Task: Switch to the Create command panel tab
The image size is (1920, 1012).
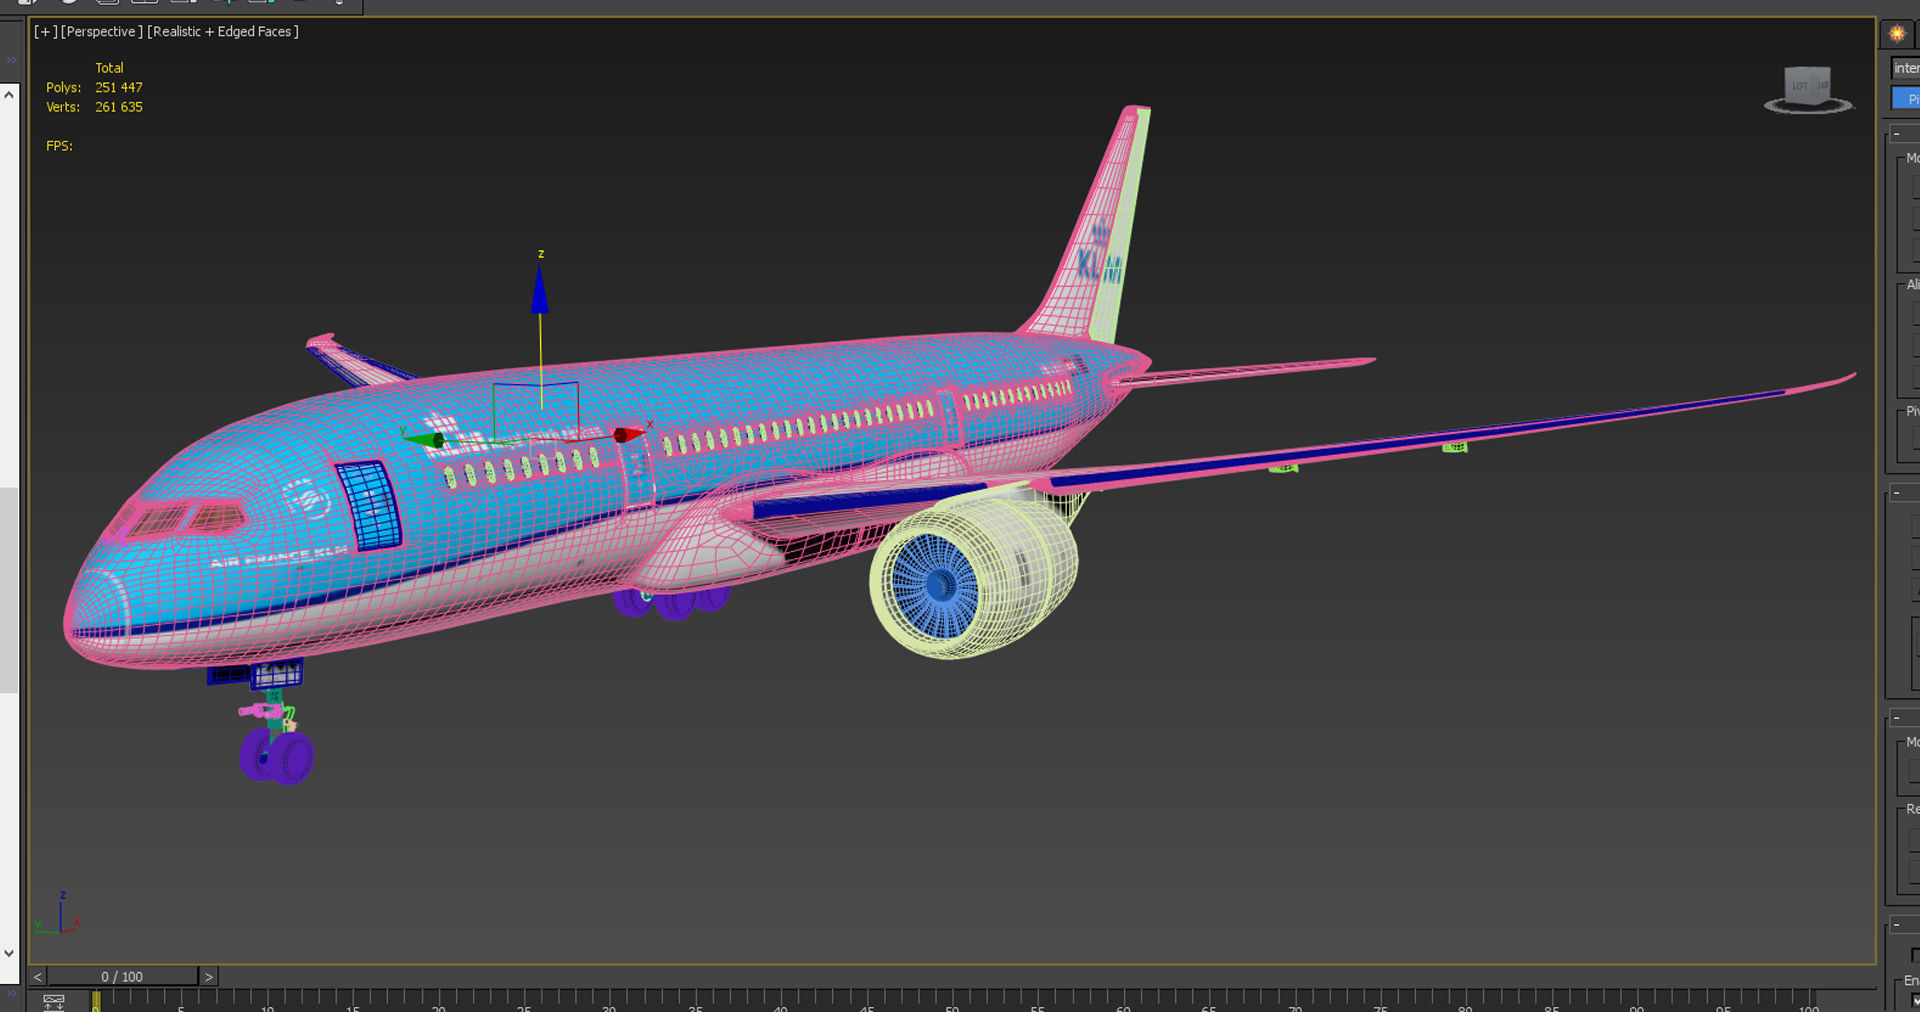Action: tap(1897, 33)
